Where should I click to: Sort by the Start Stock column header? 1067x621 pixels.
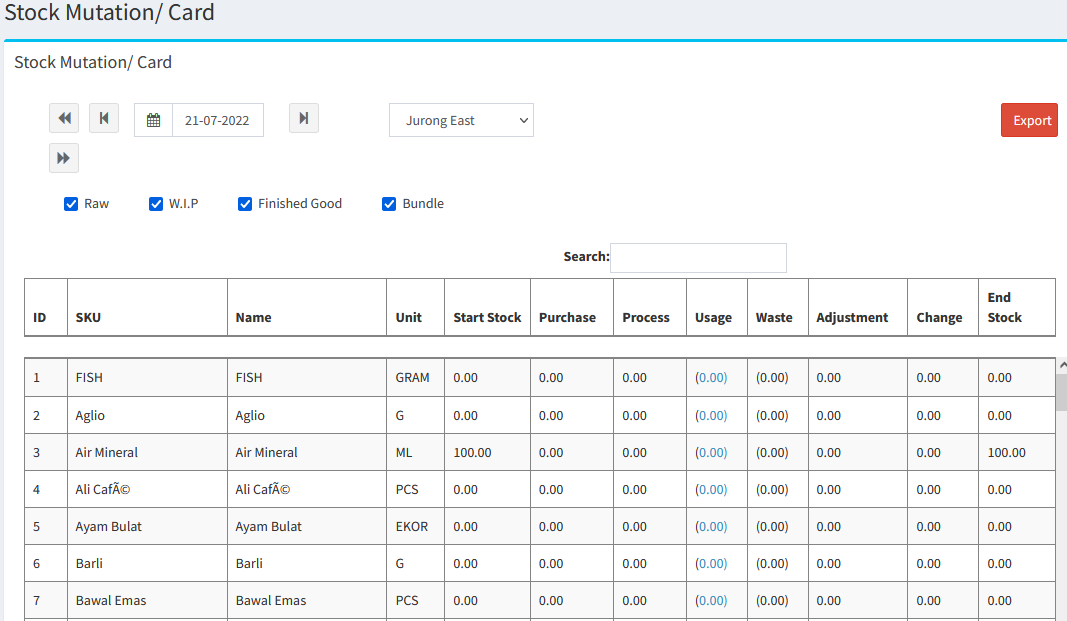tap(487, 307)
